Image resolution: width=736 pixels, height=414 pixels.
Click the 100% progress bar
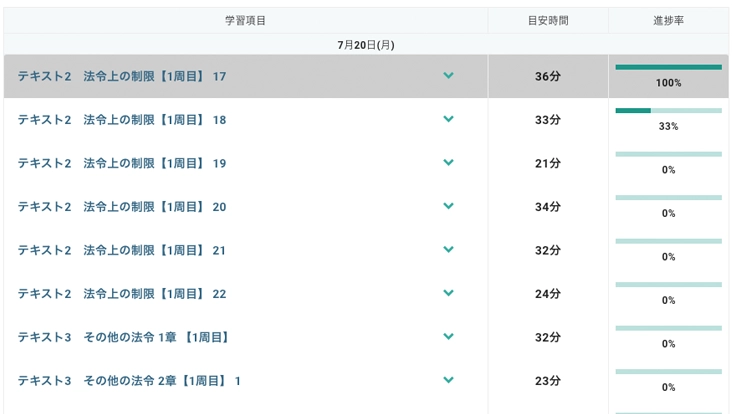coord(668,67)
